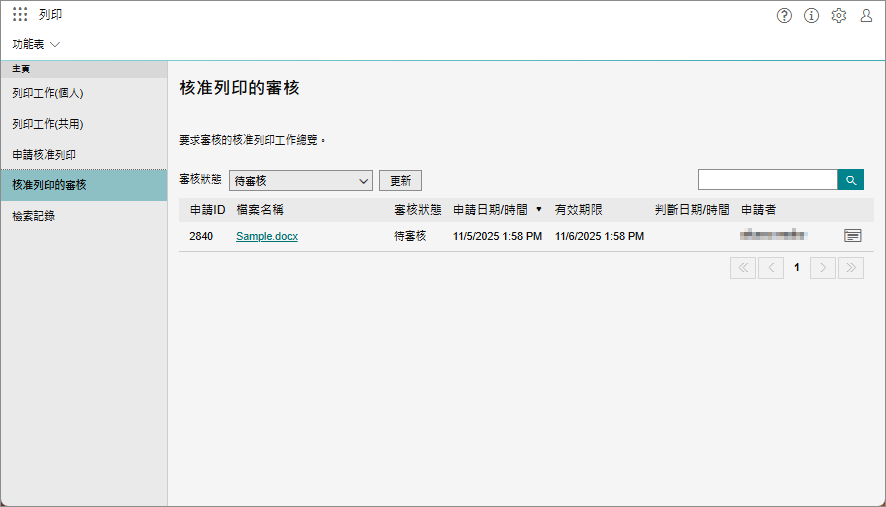Image resolution: width=886 pixels, height=507 pixels.
Task: Go to the first page arrow
Action: [743, 267]
